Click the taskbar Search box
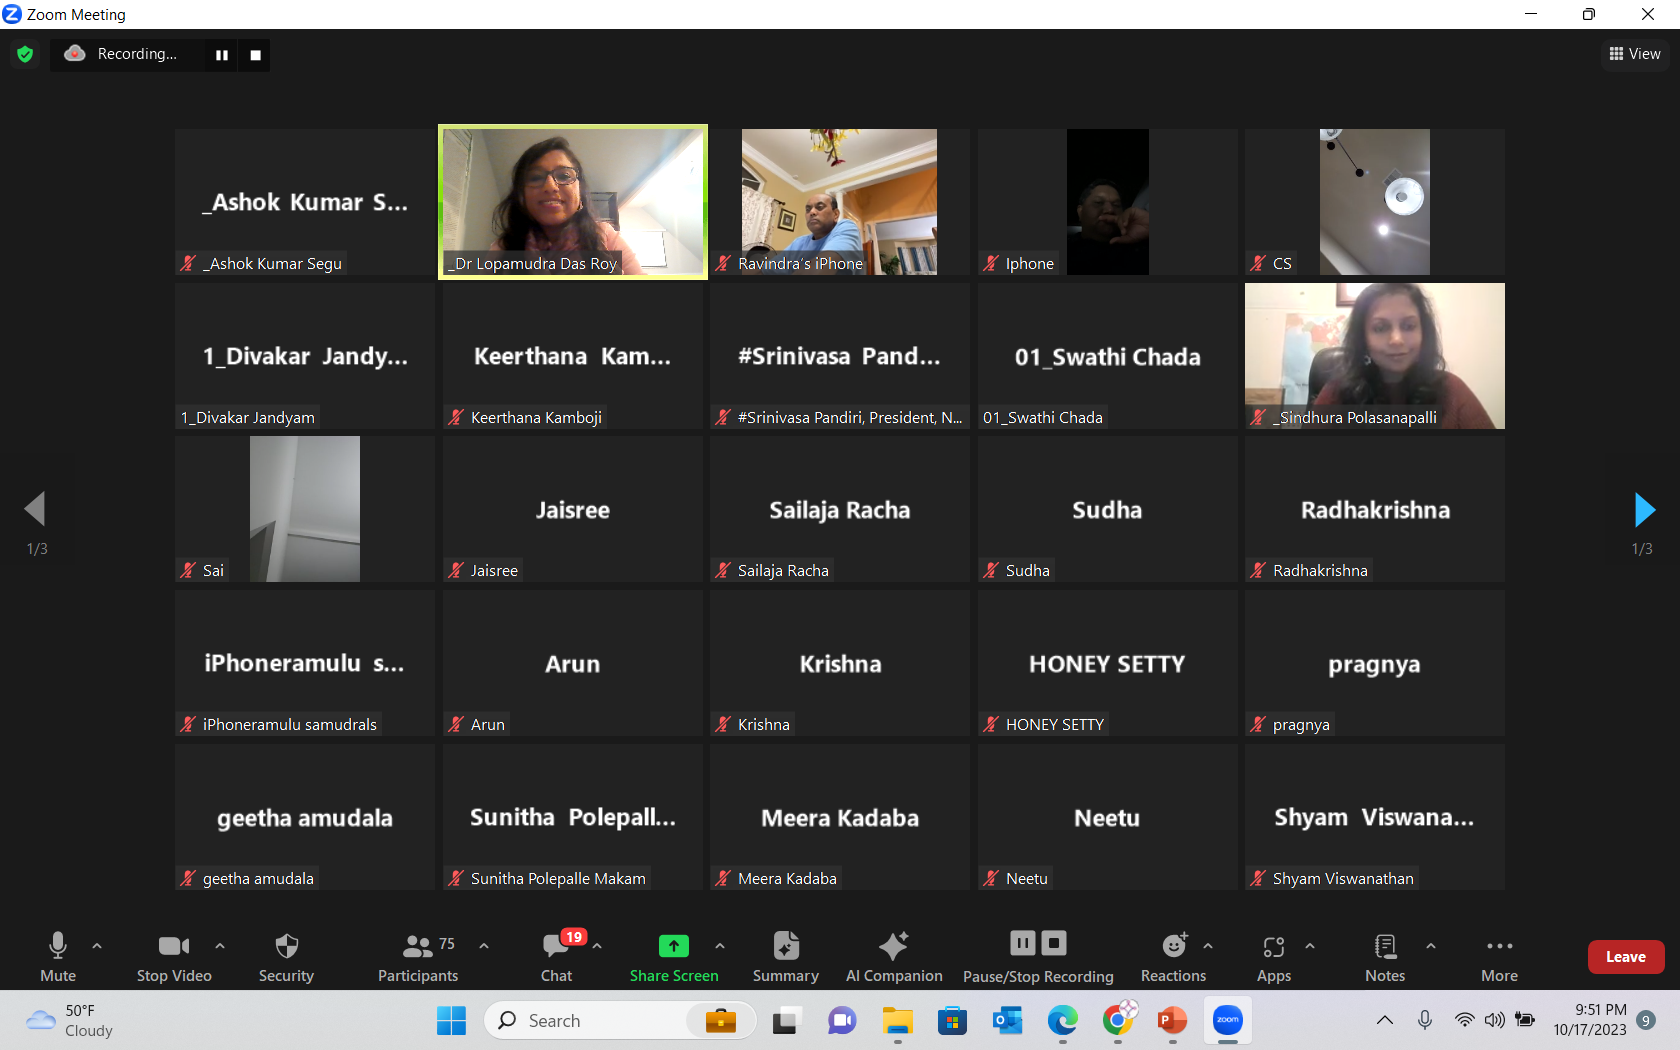Viewport: 1680px width, 1050px height. (x=620, y=1021)
